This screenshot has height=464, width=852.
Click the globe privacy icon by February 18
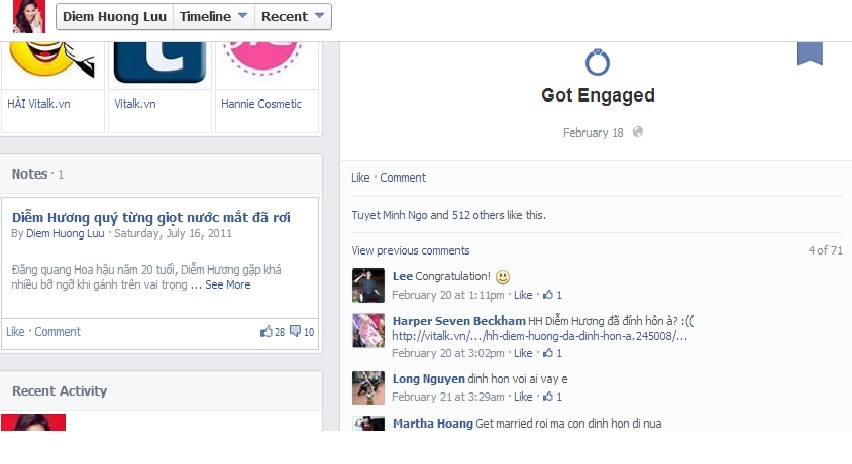638,132
